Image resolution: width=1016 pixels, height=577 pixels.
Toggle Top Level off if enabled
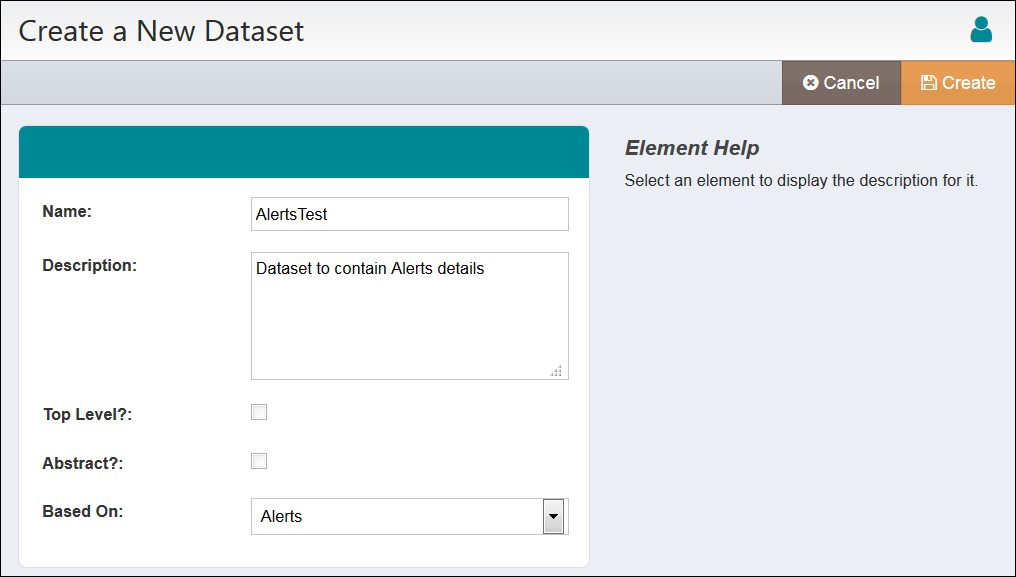pyautogui.click(x=259, y=411)
